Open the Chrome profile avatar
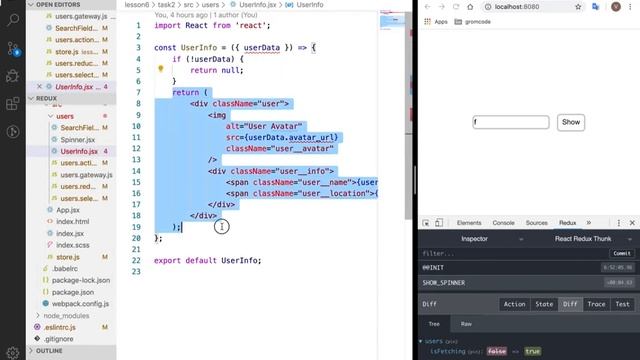The image size is (640, 360). click(616, 7)
